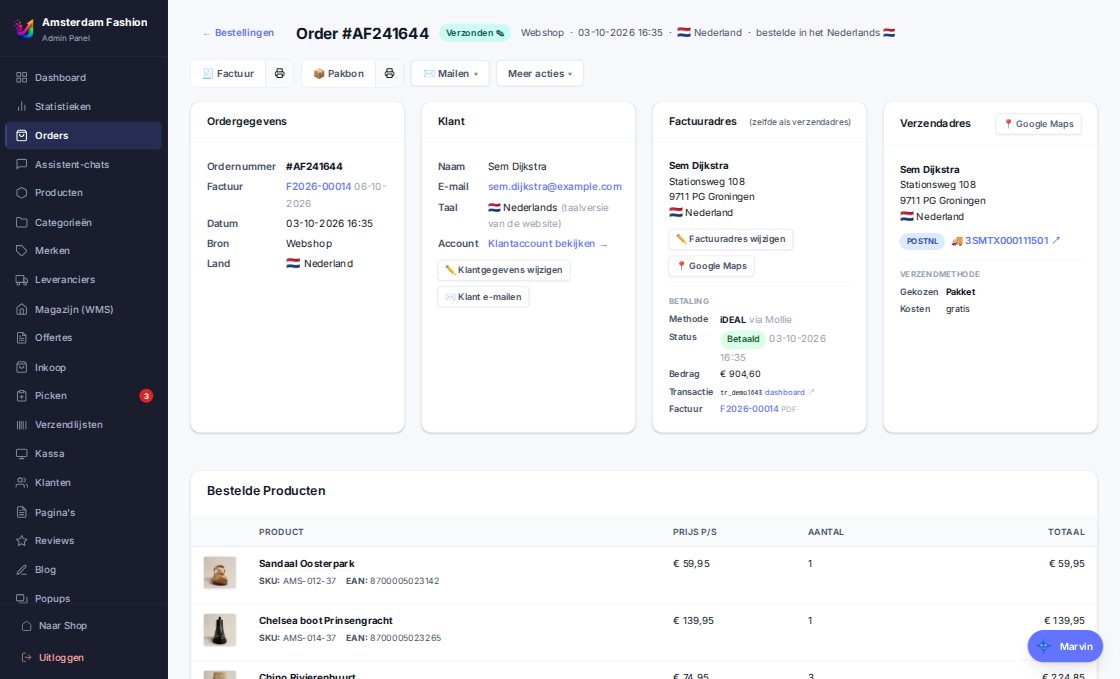The width and height of the screenshot is (1120, 679).
Task: Open Reviews star icon in sidebar
Action: 21,540
